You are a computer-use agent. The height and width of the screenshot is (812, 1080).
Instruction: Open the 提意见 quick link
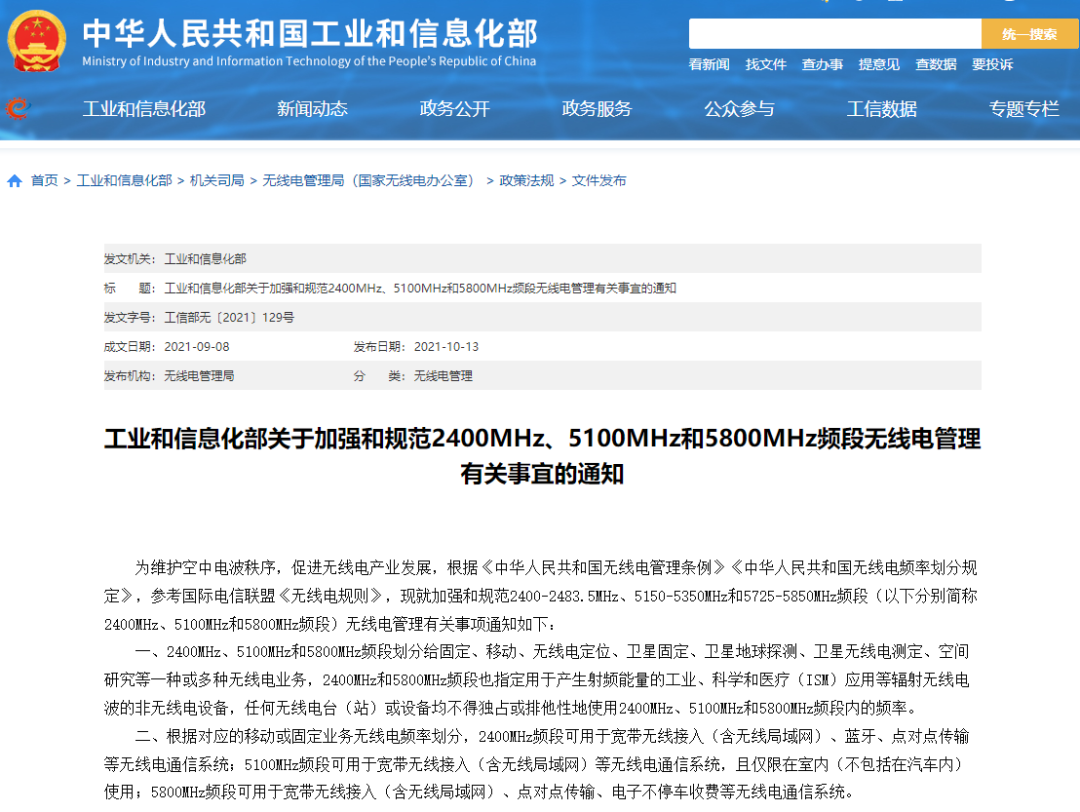879,65
